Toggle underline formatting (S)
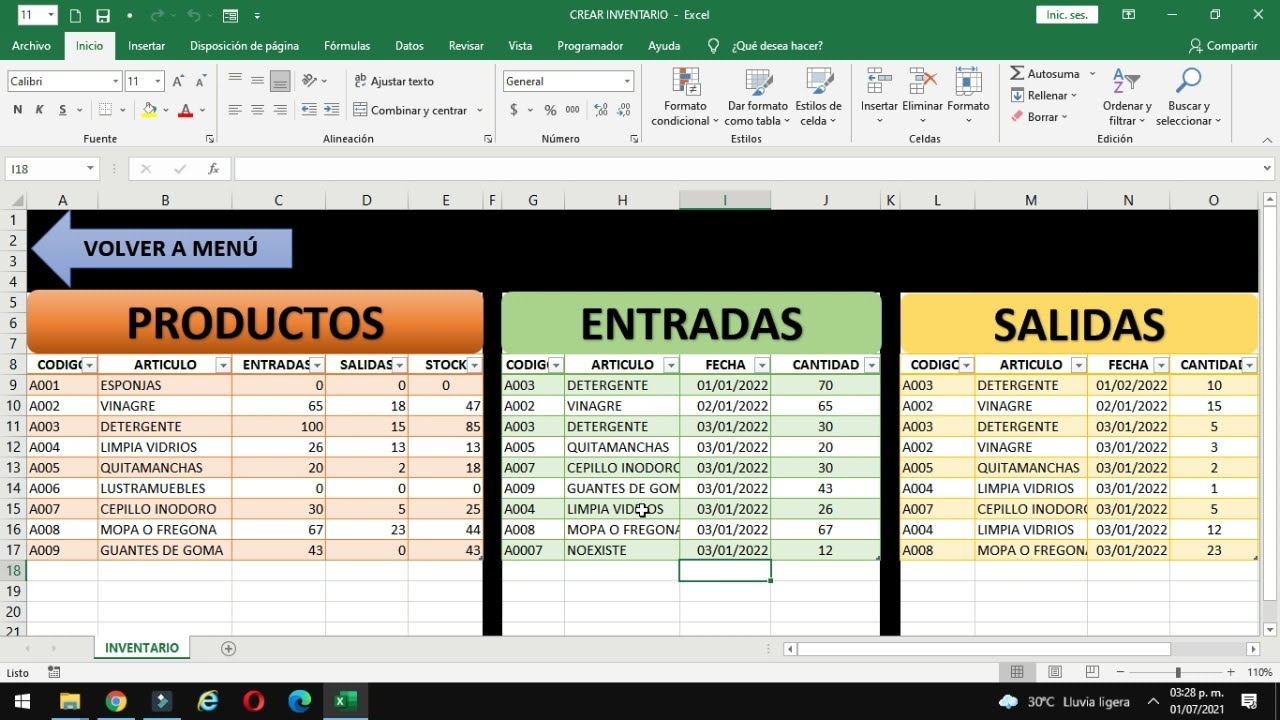This screenshot has width=1280, height=720. 63,110
